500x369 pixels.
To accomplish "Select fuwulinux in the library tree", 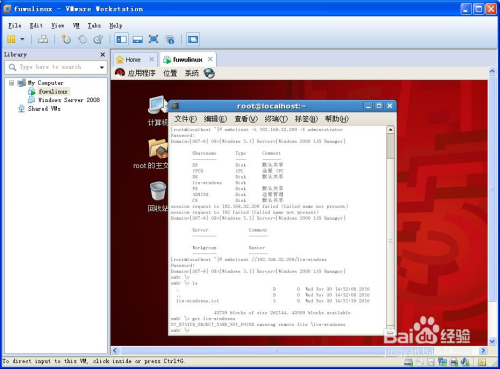I will click(x=53, y=91).
